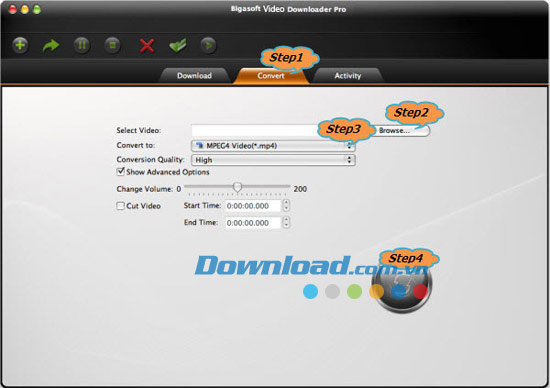Click the Start Time stepper arrows
The height and width of the screenshot is (388, 550).
point(286,206)
